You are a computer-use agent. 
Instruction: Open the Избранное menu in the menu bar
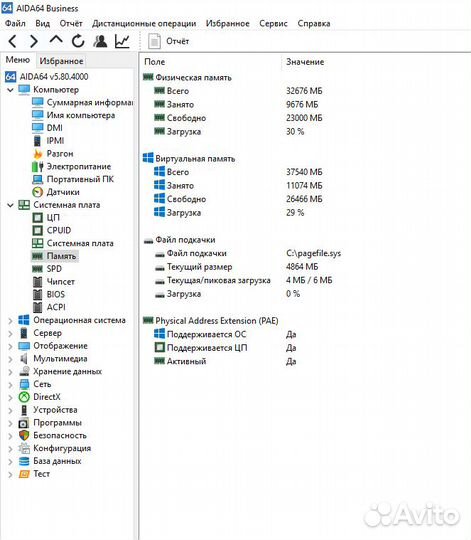pos(228,23)
